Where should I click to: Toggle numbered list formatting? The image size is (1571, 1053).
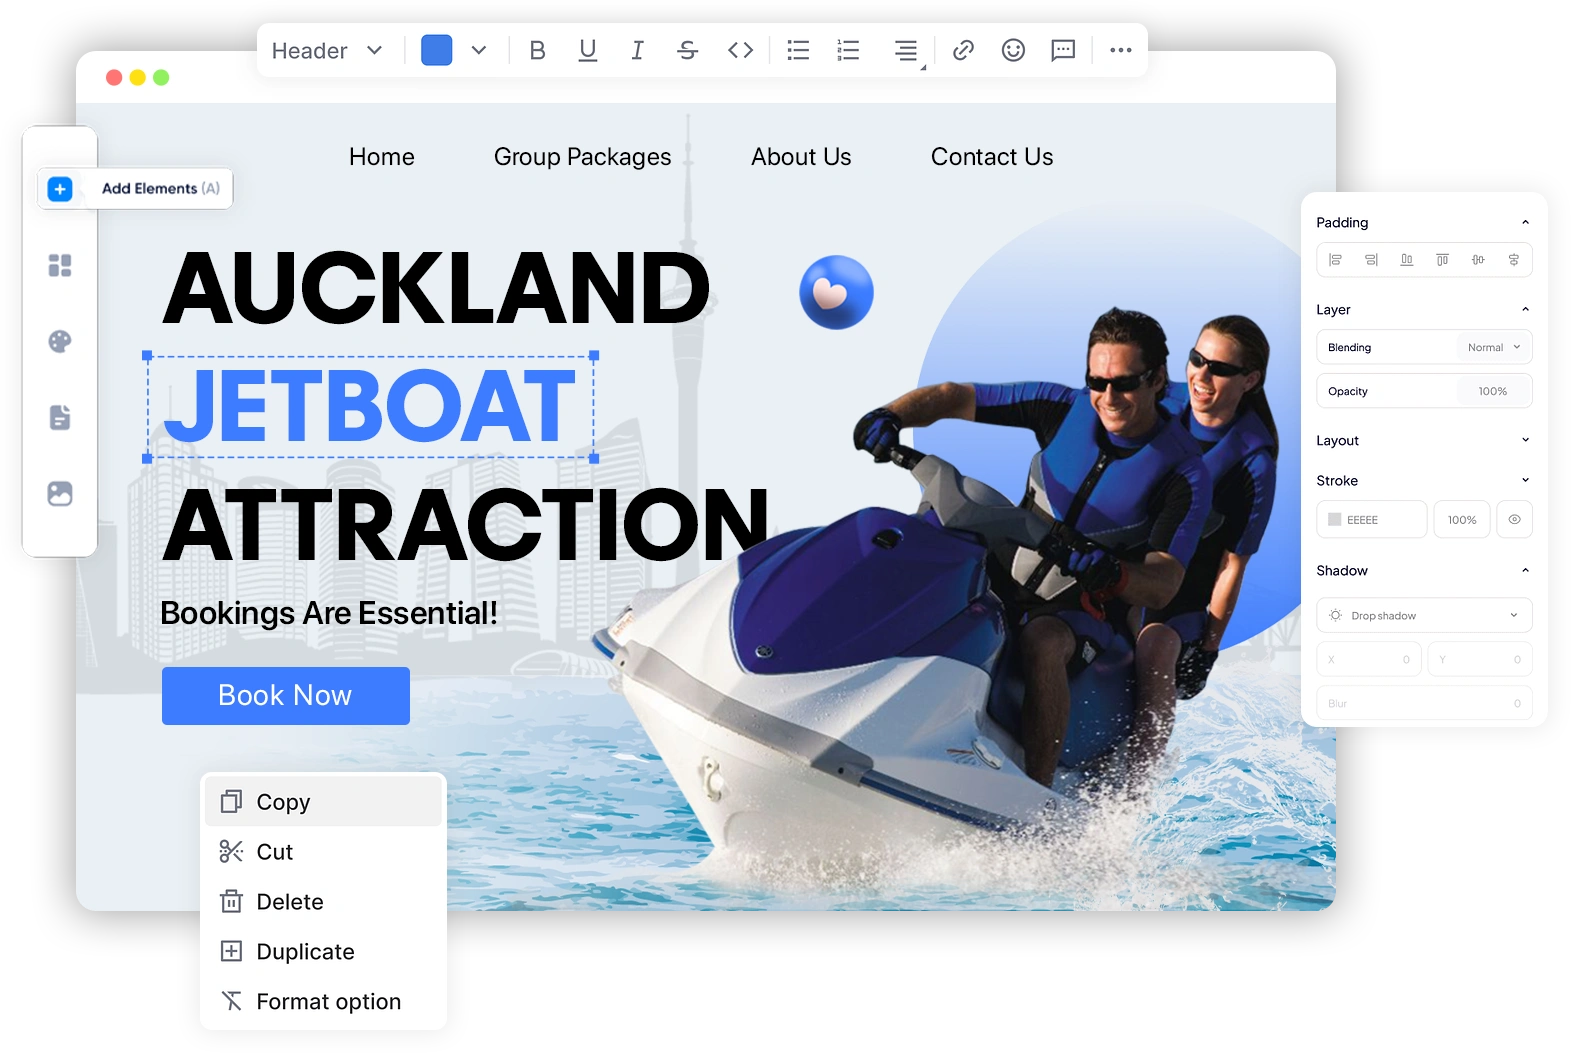pyautogui.click(x=848, y=50)
